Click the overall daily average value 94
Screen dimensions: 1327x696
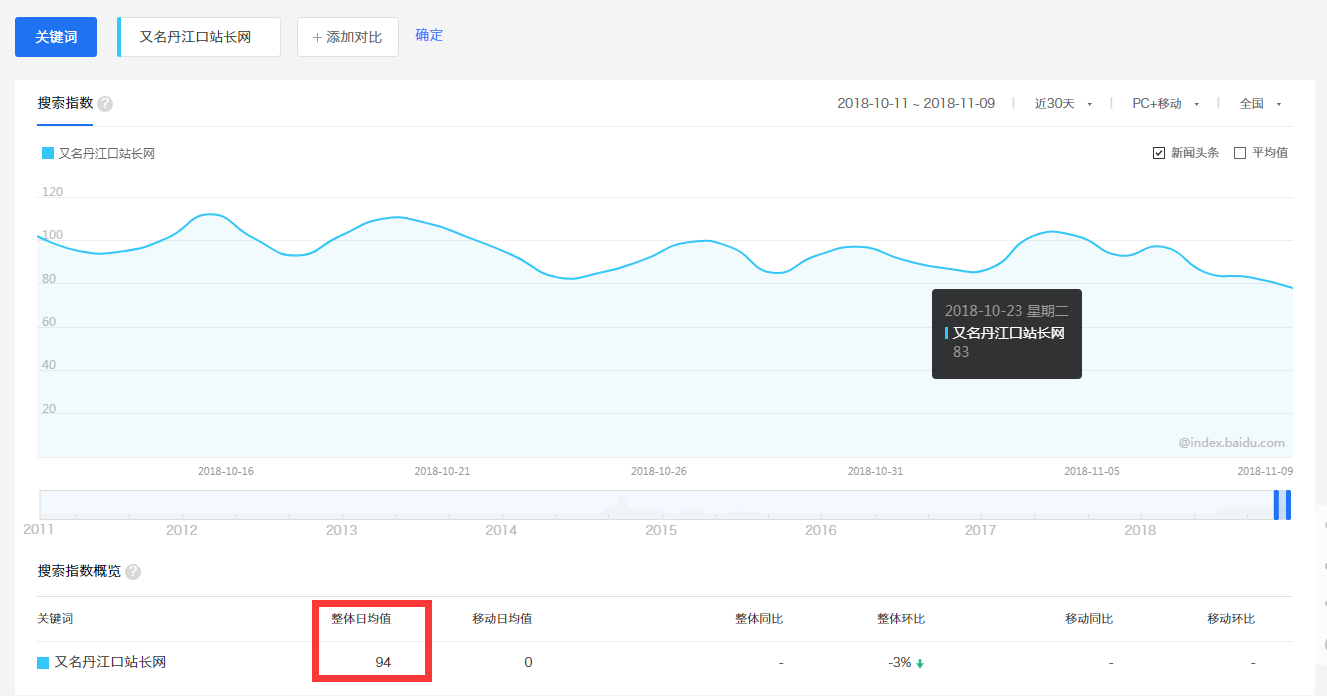[383, 662]
